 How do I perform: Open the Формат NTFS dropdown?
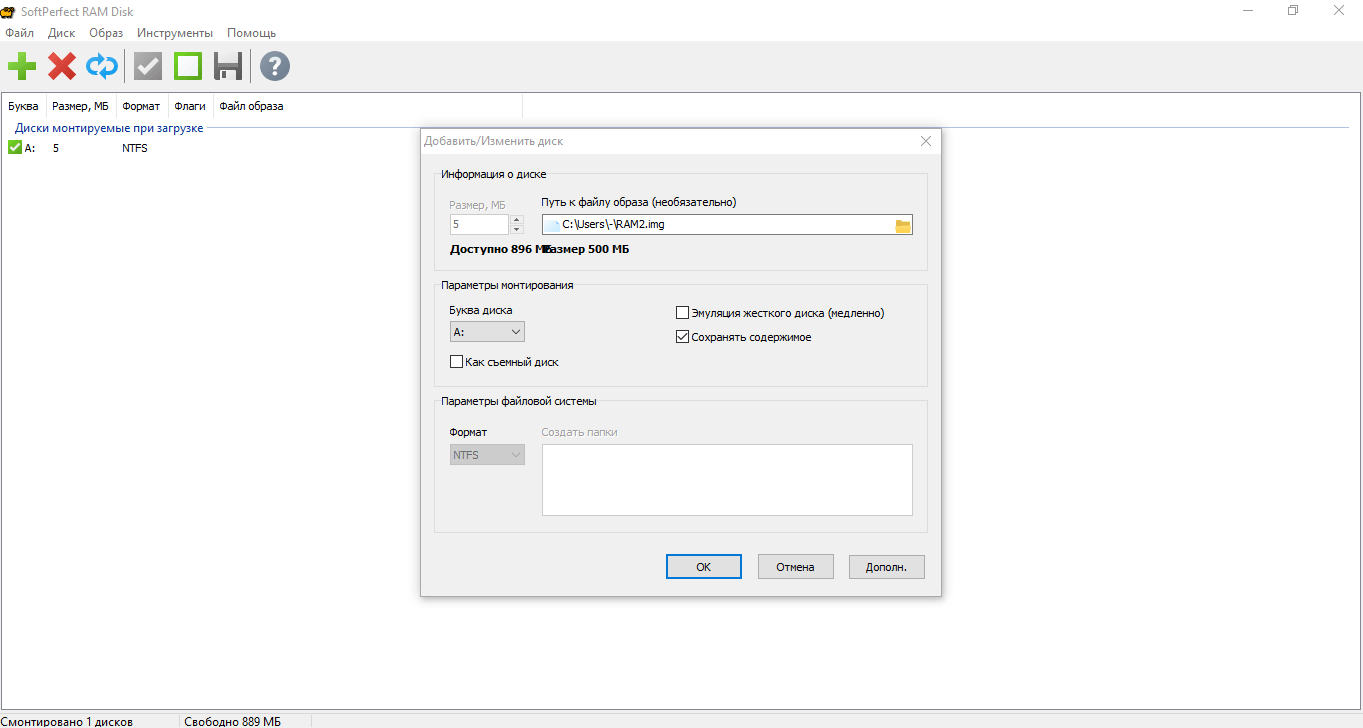click(487, 455)
